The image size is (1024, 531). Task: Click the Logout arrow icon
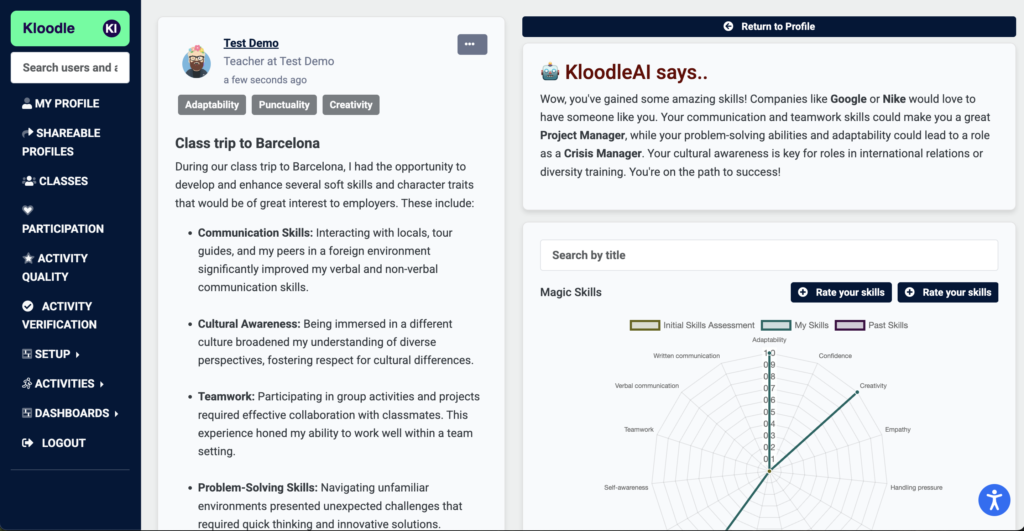point(27,443)
